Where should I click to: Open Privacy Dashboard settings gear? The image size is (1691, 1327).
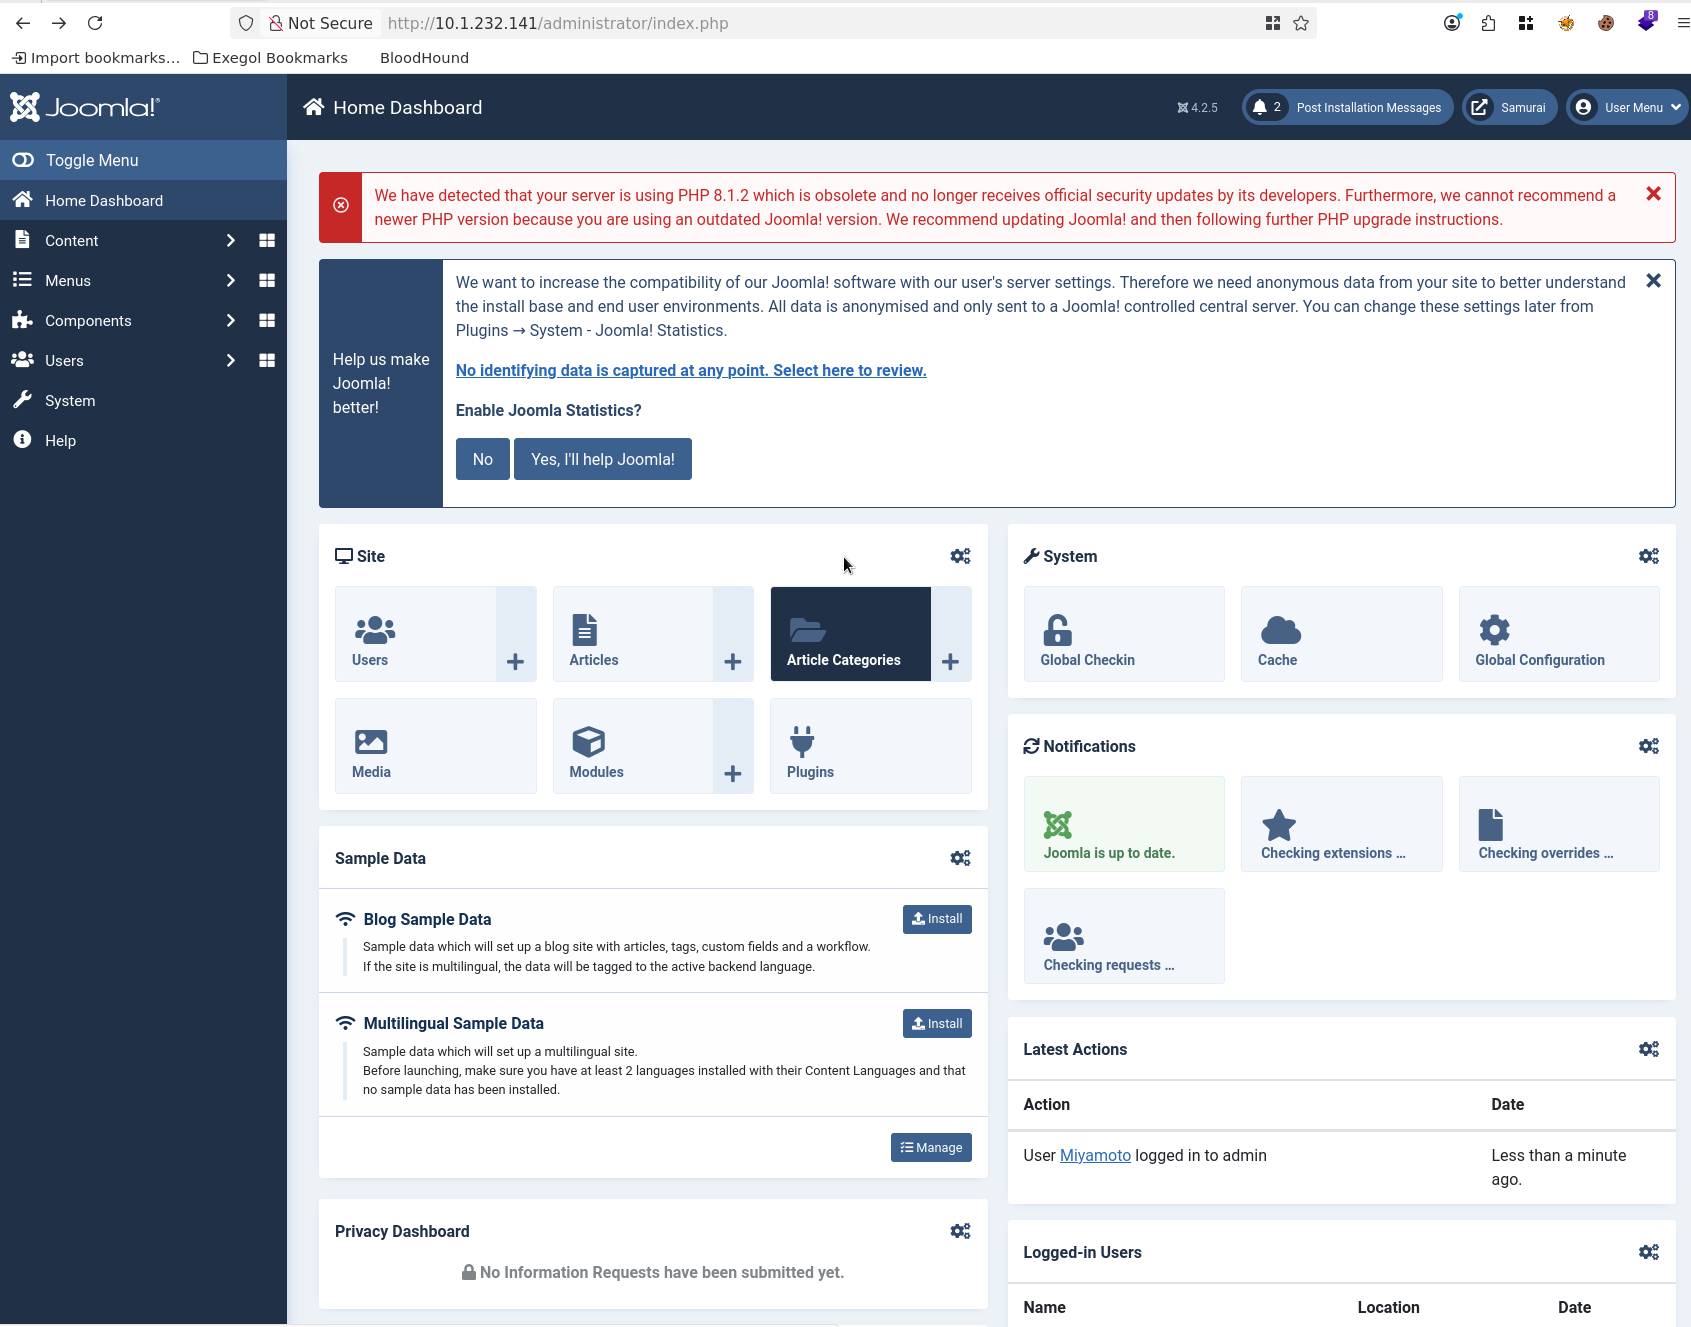pyautogui.click(x=960, y=1231)
